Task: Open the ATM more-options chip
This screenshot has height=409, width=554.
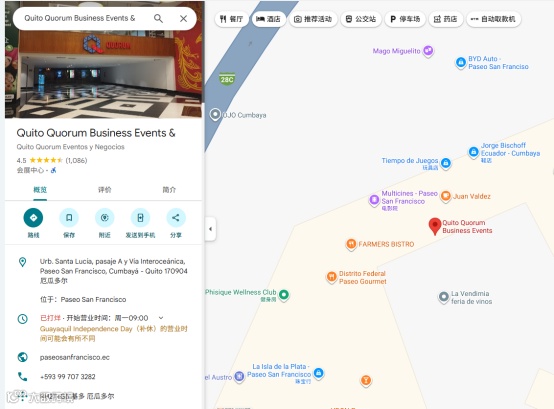Action: tap(494, 19)
